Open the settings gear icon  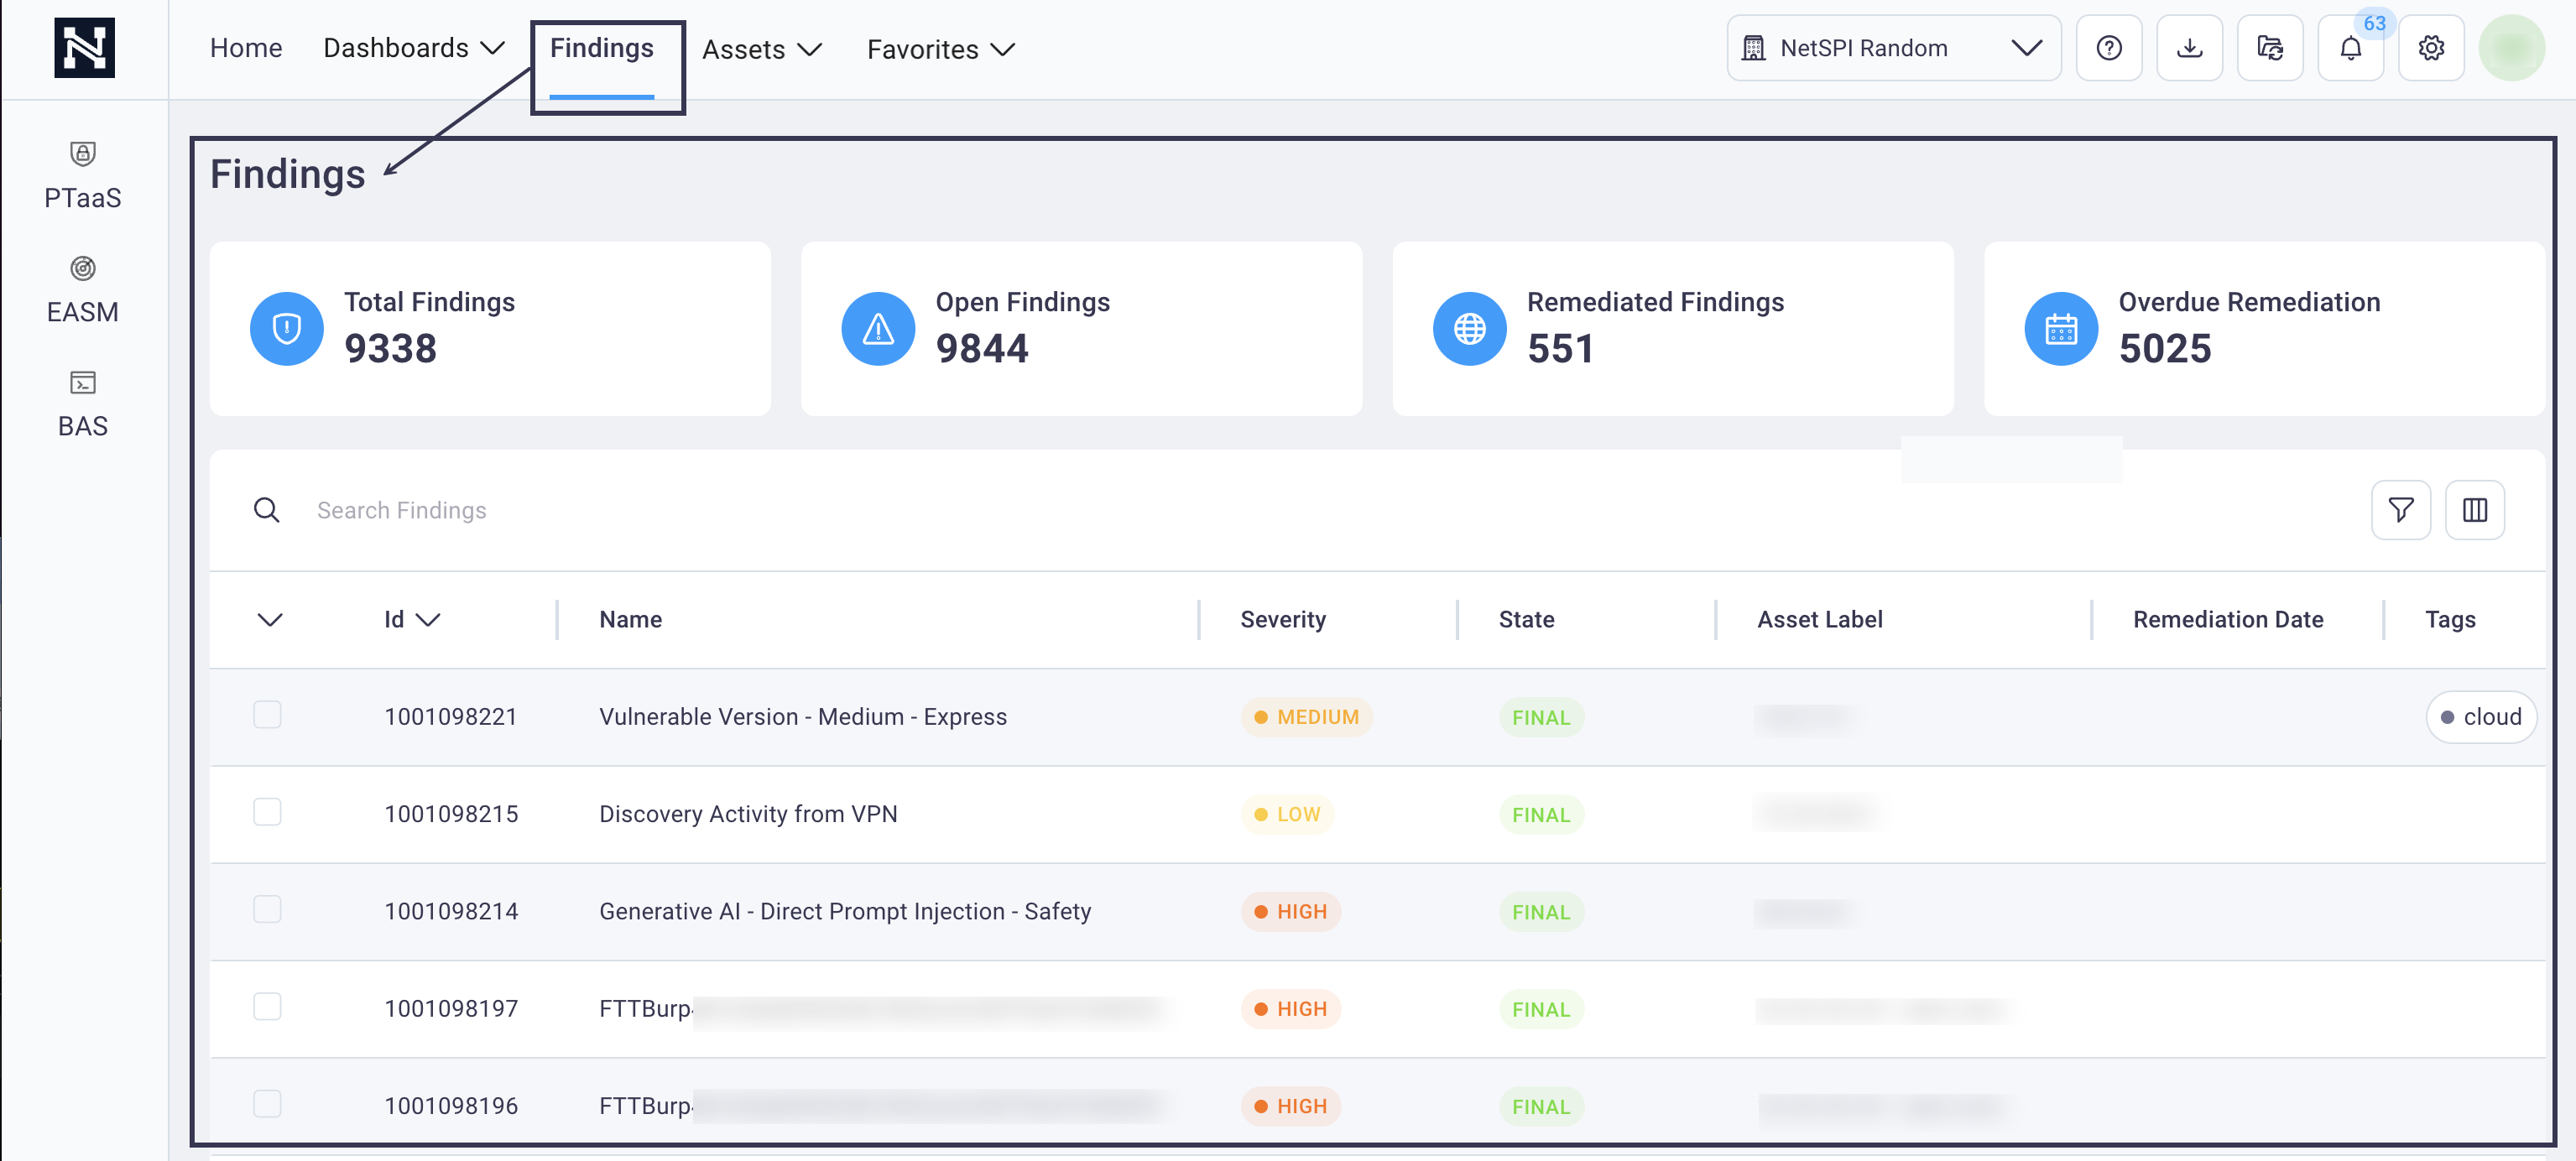pos(2431,48)
